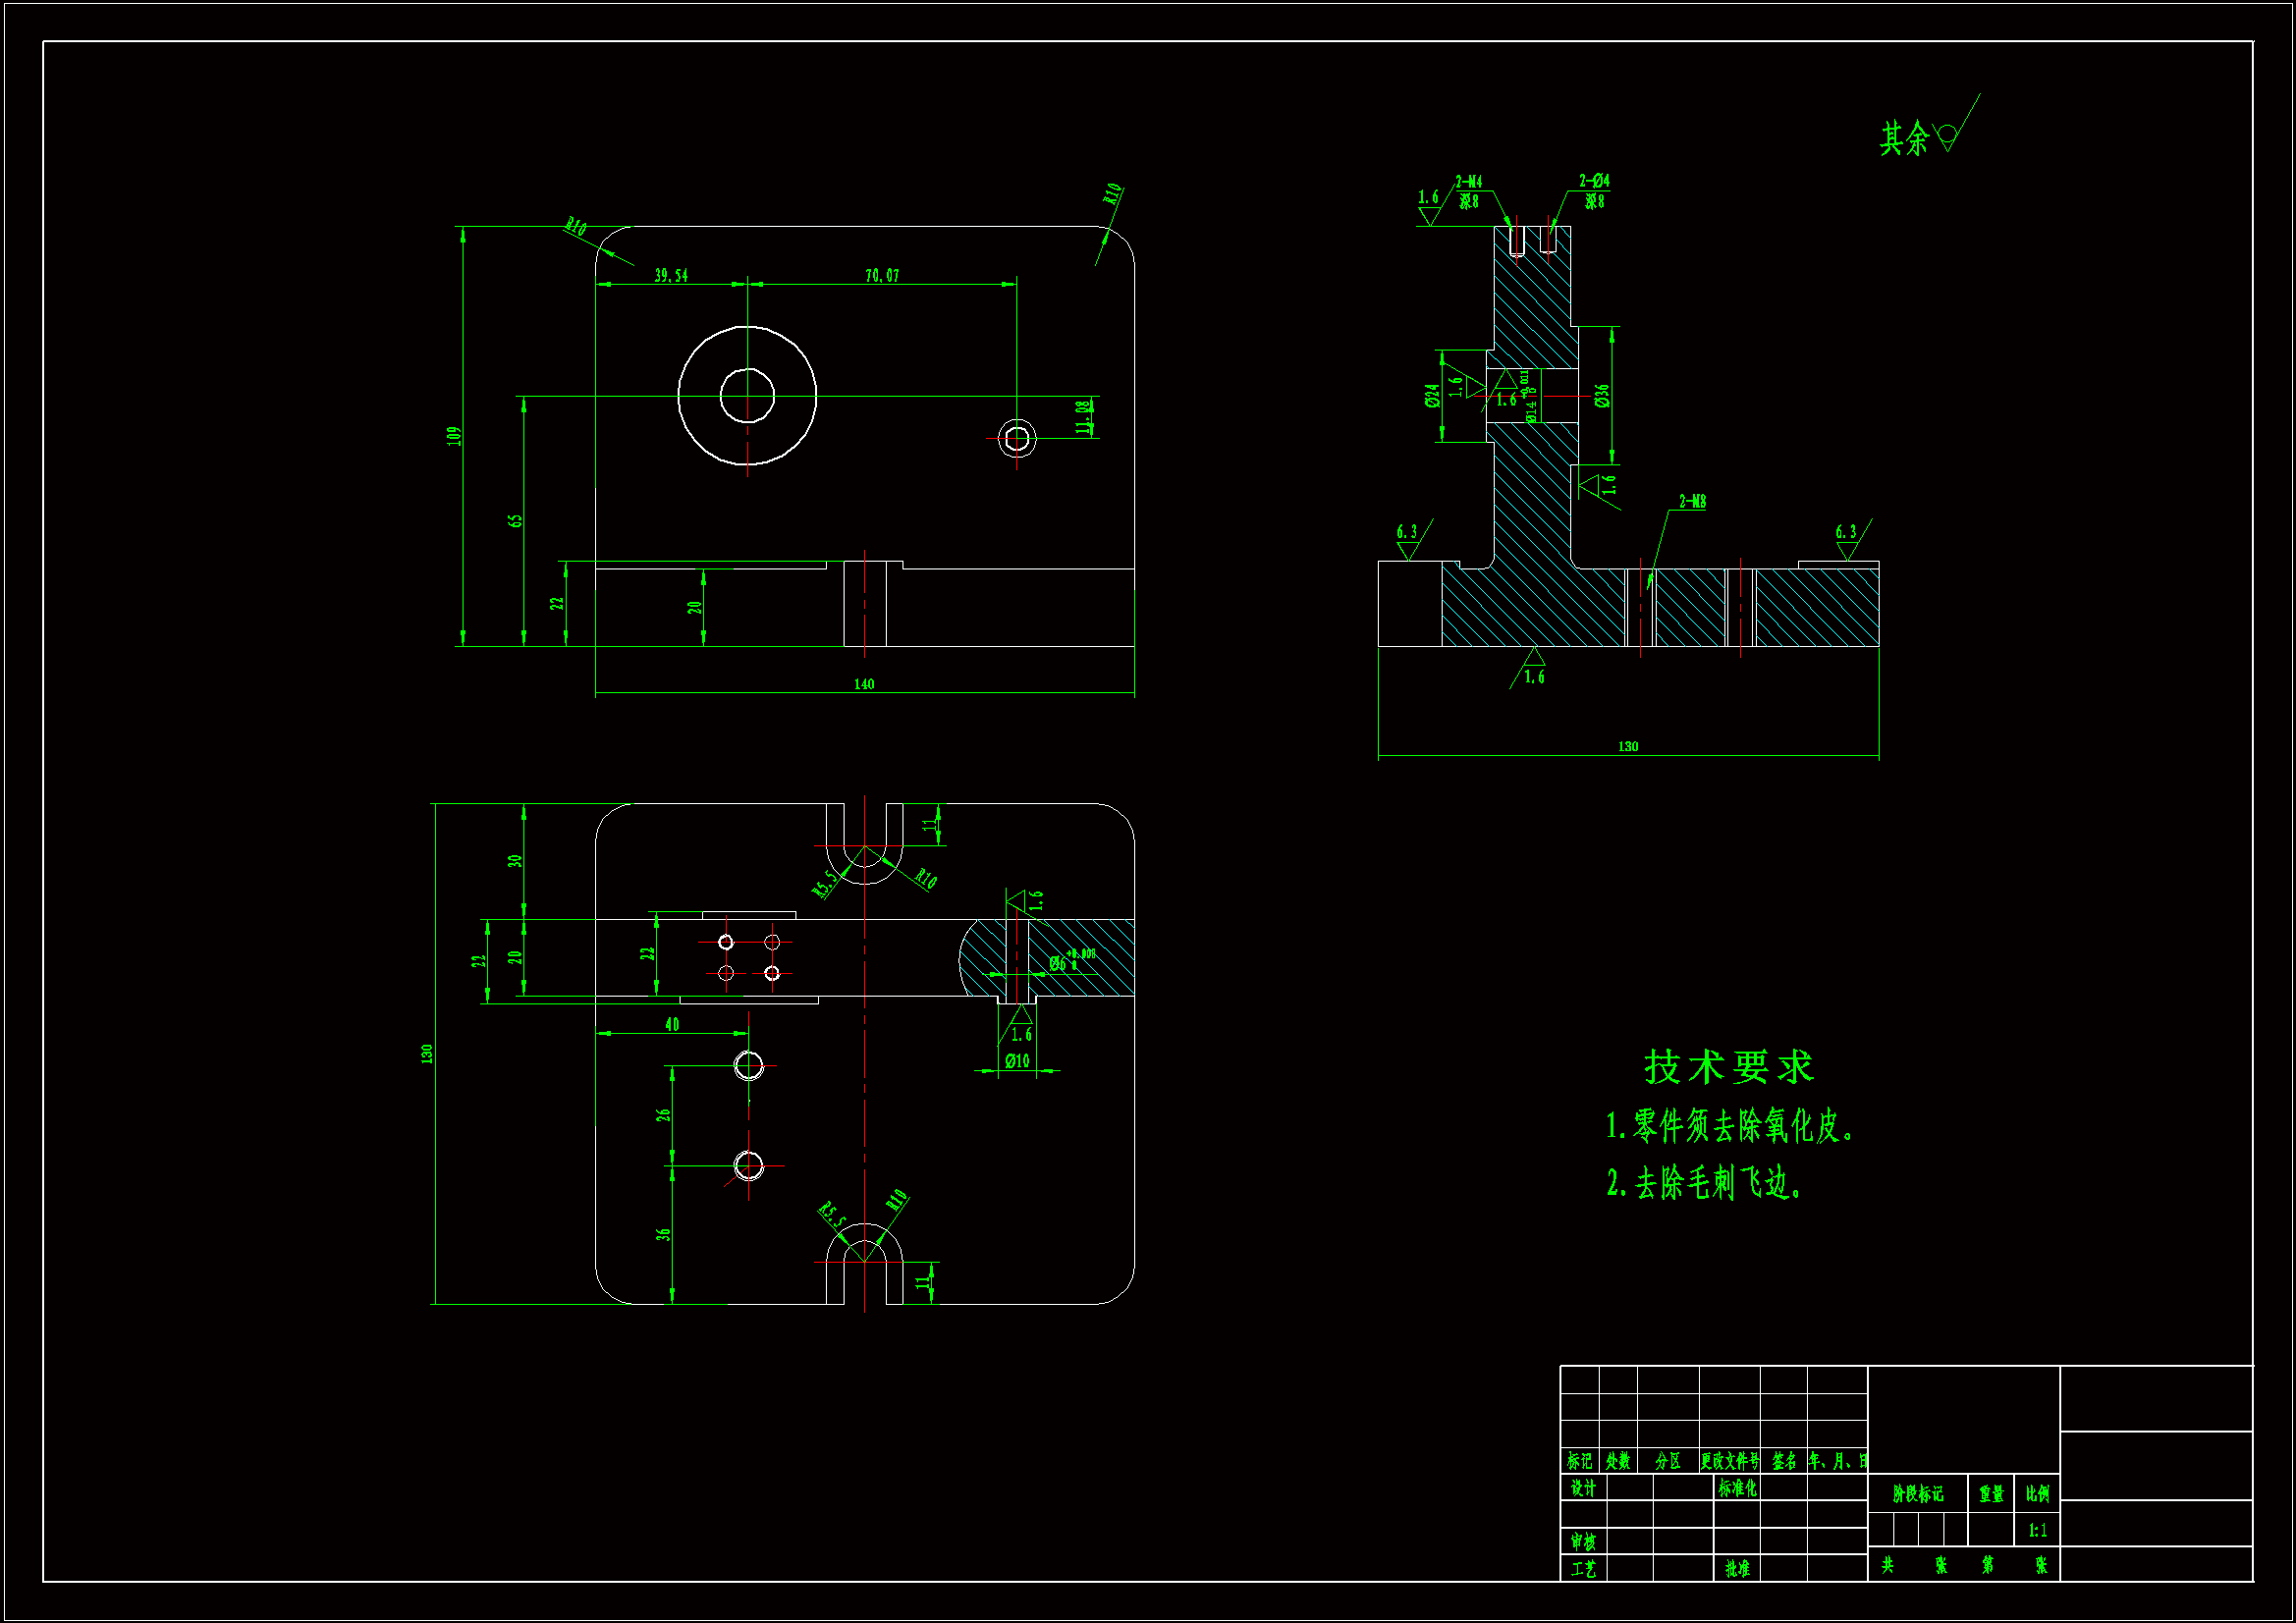The width and height of the screenshot is (2296, 1623).
Task: Click the Ø10 counterbore dimension text
Action: click(x=1017, y=1061)
